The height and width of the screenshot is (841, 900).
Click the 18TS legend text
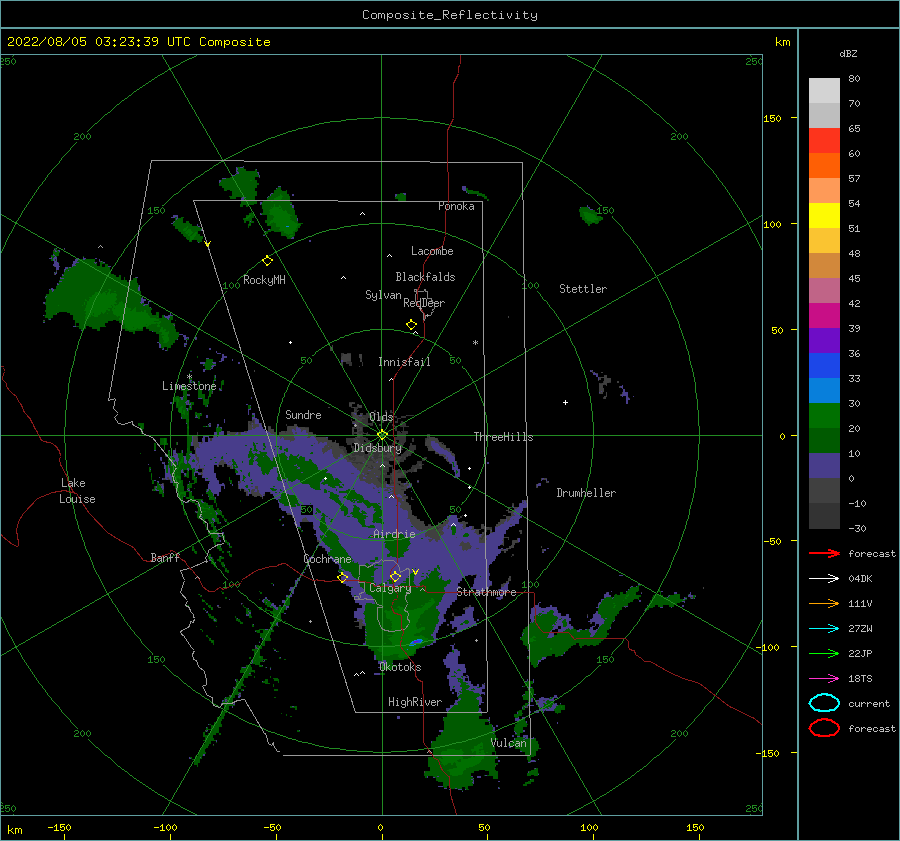click(860, 679)
